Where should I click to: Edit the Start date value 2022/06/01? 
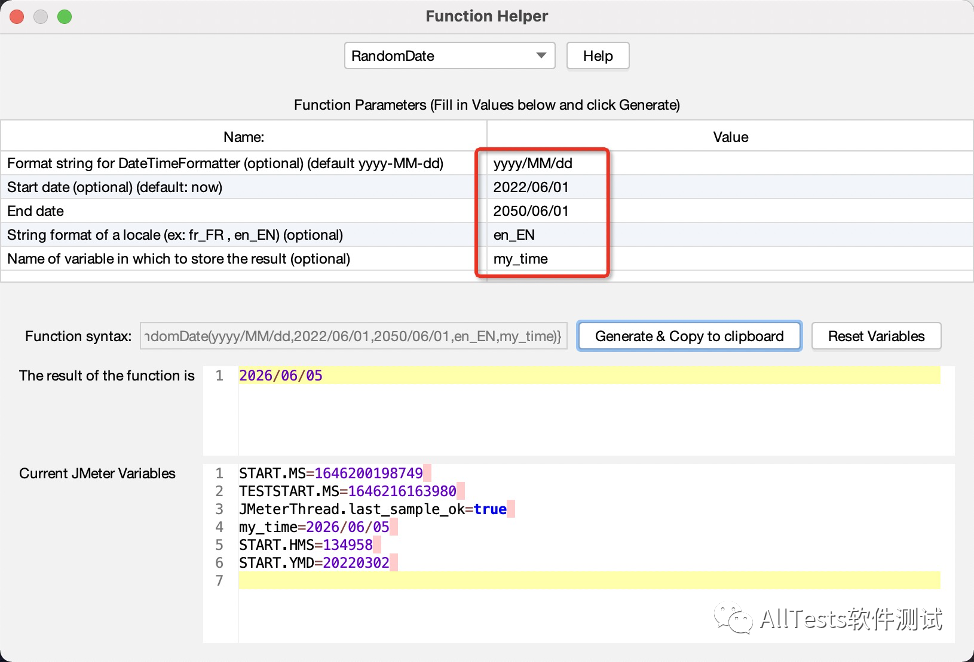pyautogui.click(x=730, y=187)
